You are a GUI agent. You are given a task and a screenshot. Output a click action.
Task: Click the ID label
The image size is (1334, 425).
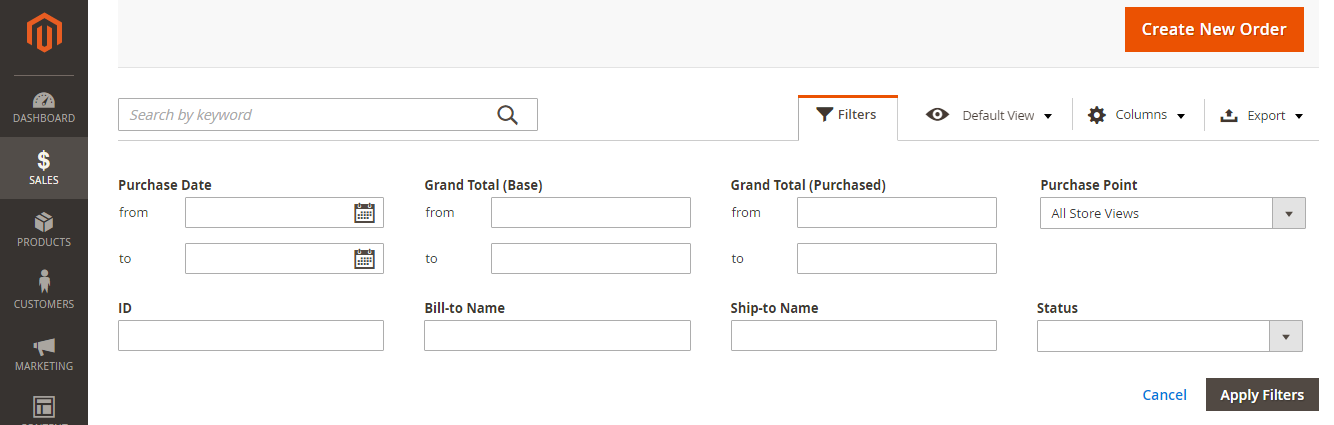point(125,308)
